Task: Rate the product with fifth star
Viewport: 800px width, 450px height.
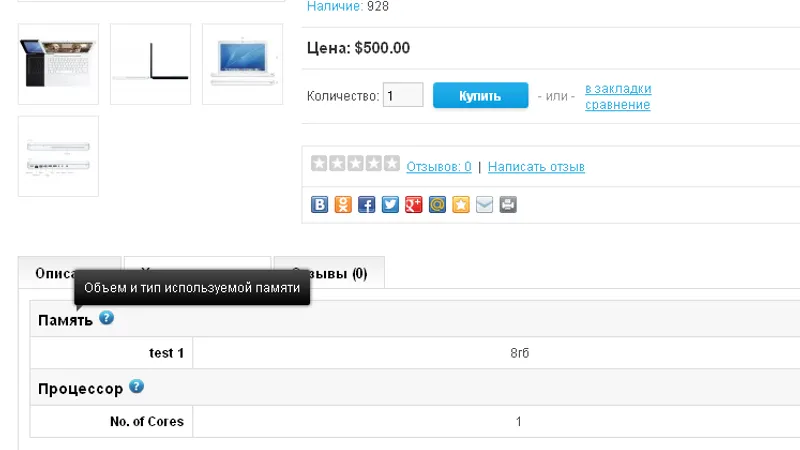Action: point(392,163)
